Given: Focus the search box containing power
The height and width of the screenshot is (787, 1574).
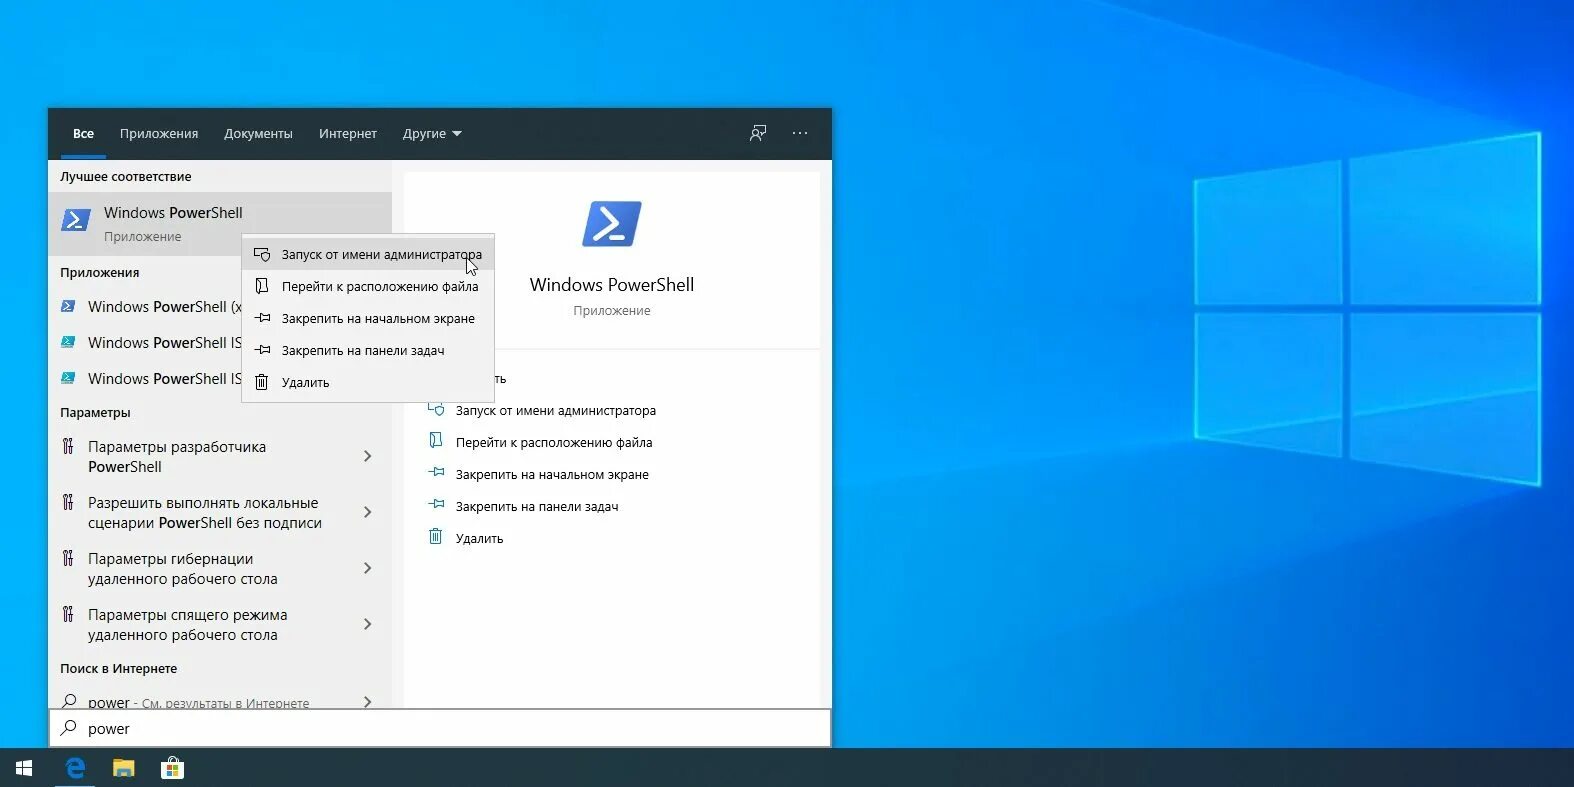Looking at the screenshot, I should coord(440,728).
